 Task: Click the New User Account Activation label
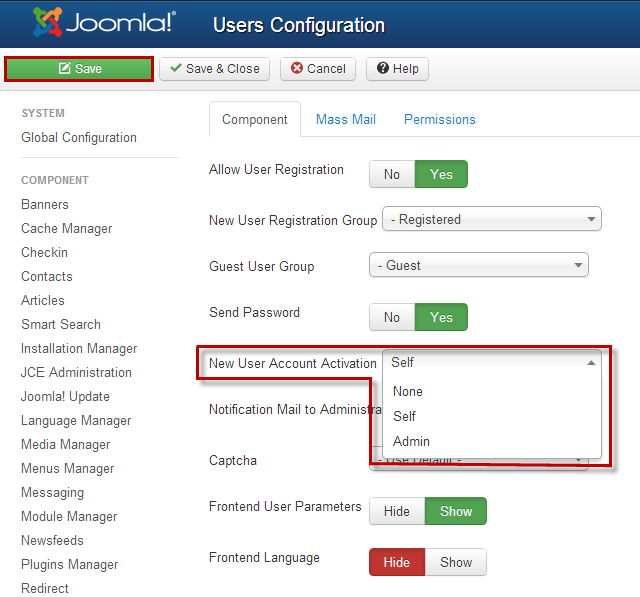tap(293, 363)
